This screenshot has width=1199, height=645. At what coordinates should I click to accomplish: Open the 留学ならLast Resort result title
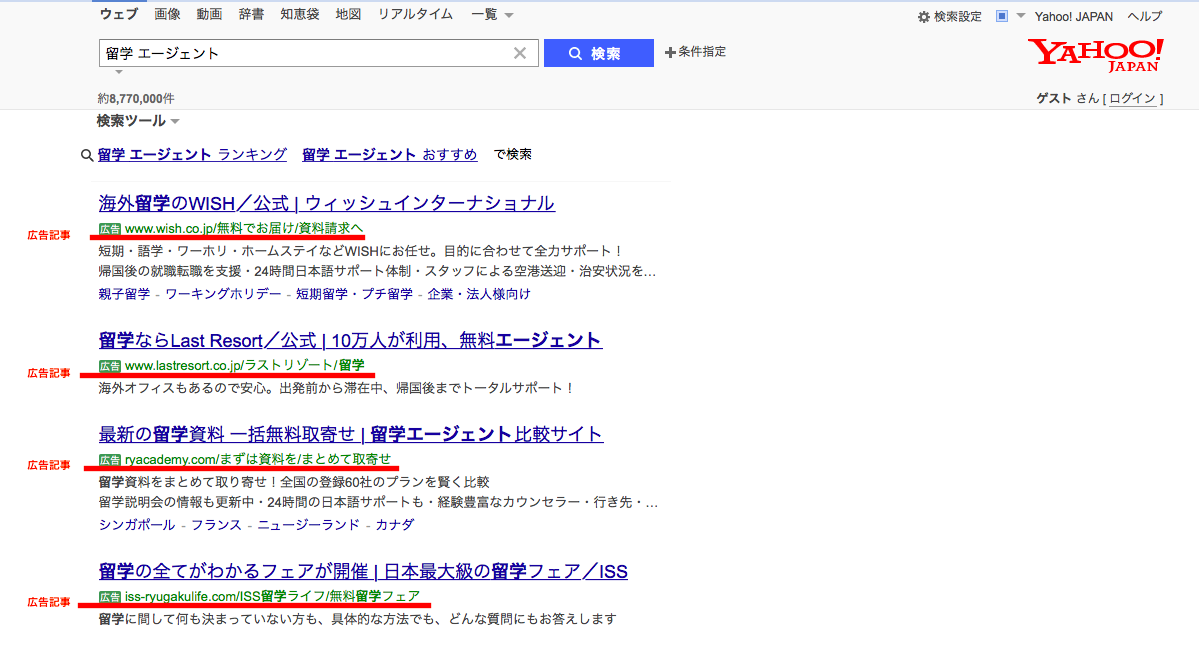350,340
